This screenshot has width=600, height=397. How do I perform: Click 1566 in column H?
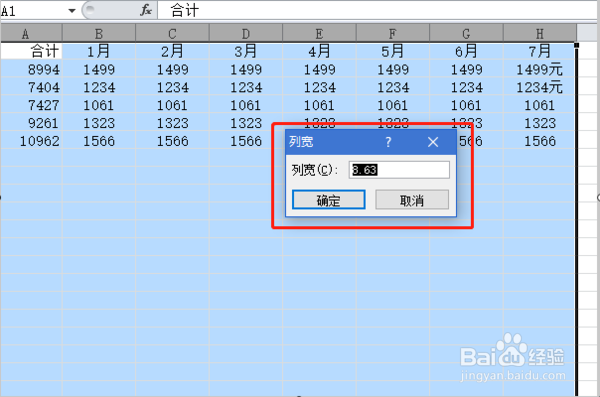pos(540,141)
